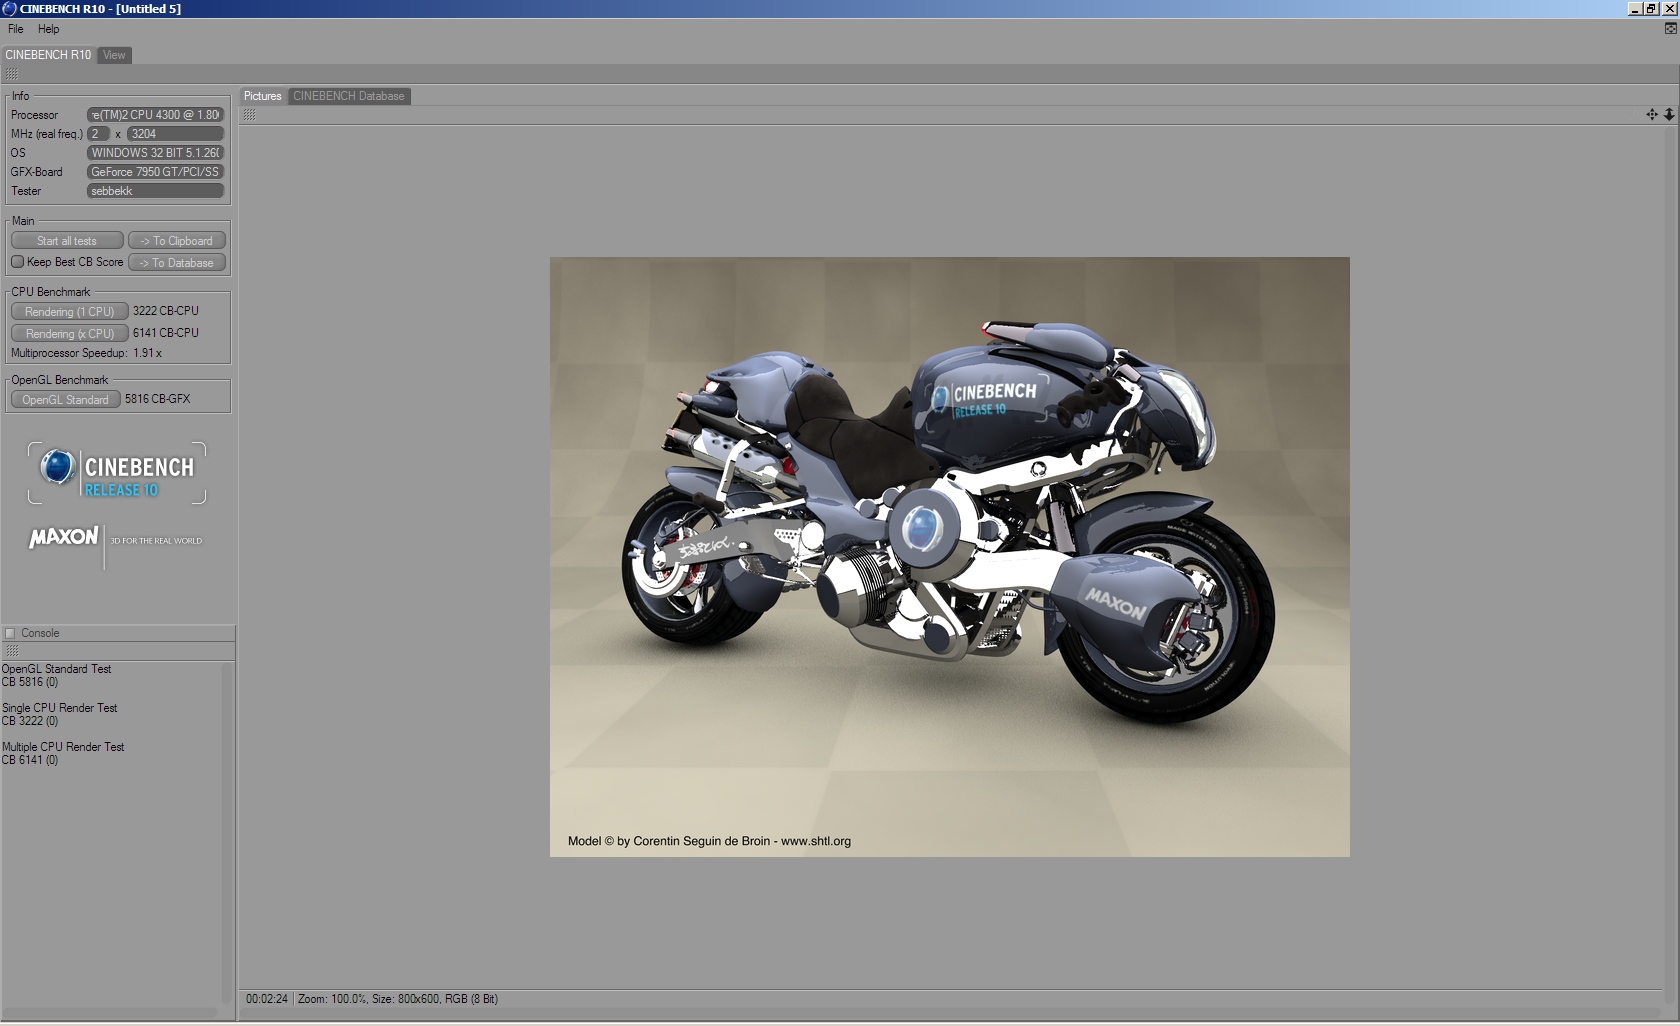Click 'Zoom: 100.0%' status bar text
The image size is (1680, 1026).
pos(332,999)
